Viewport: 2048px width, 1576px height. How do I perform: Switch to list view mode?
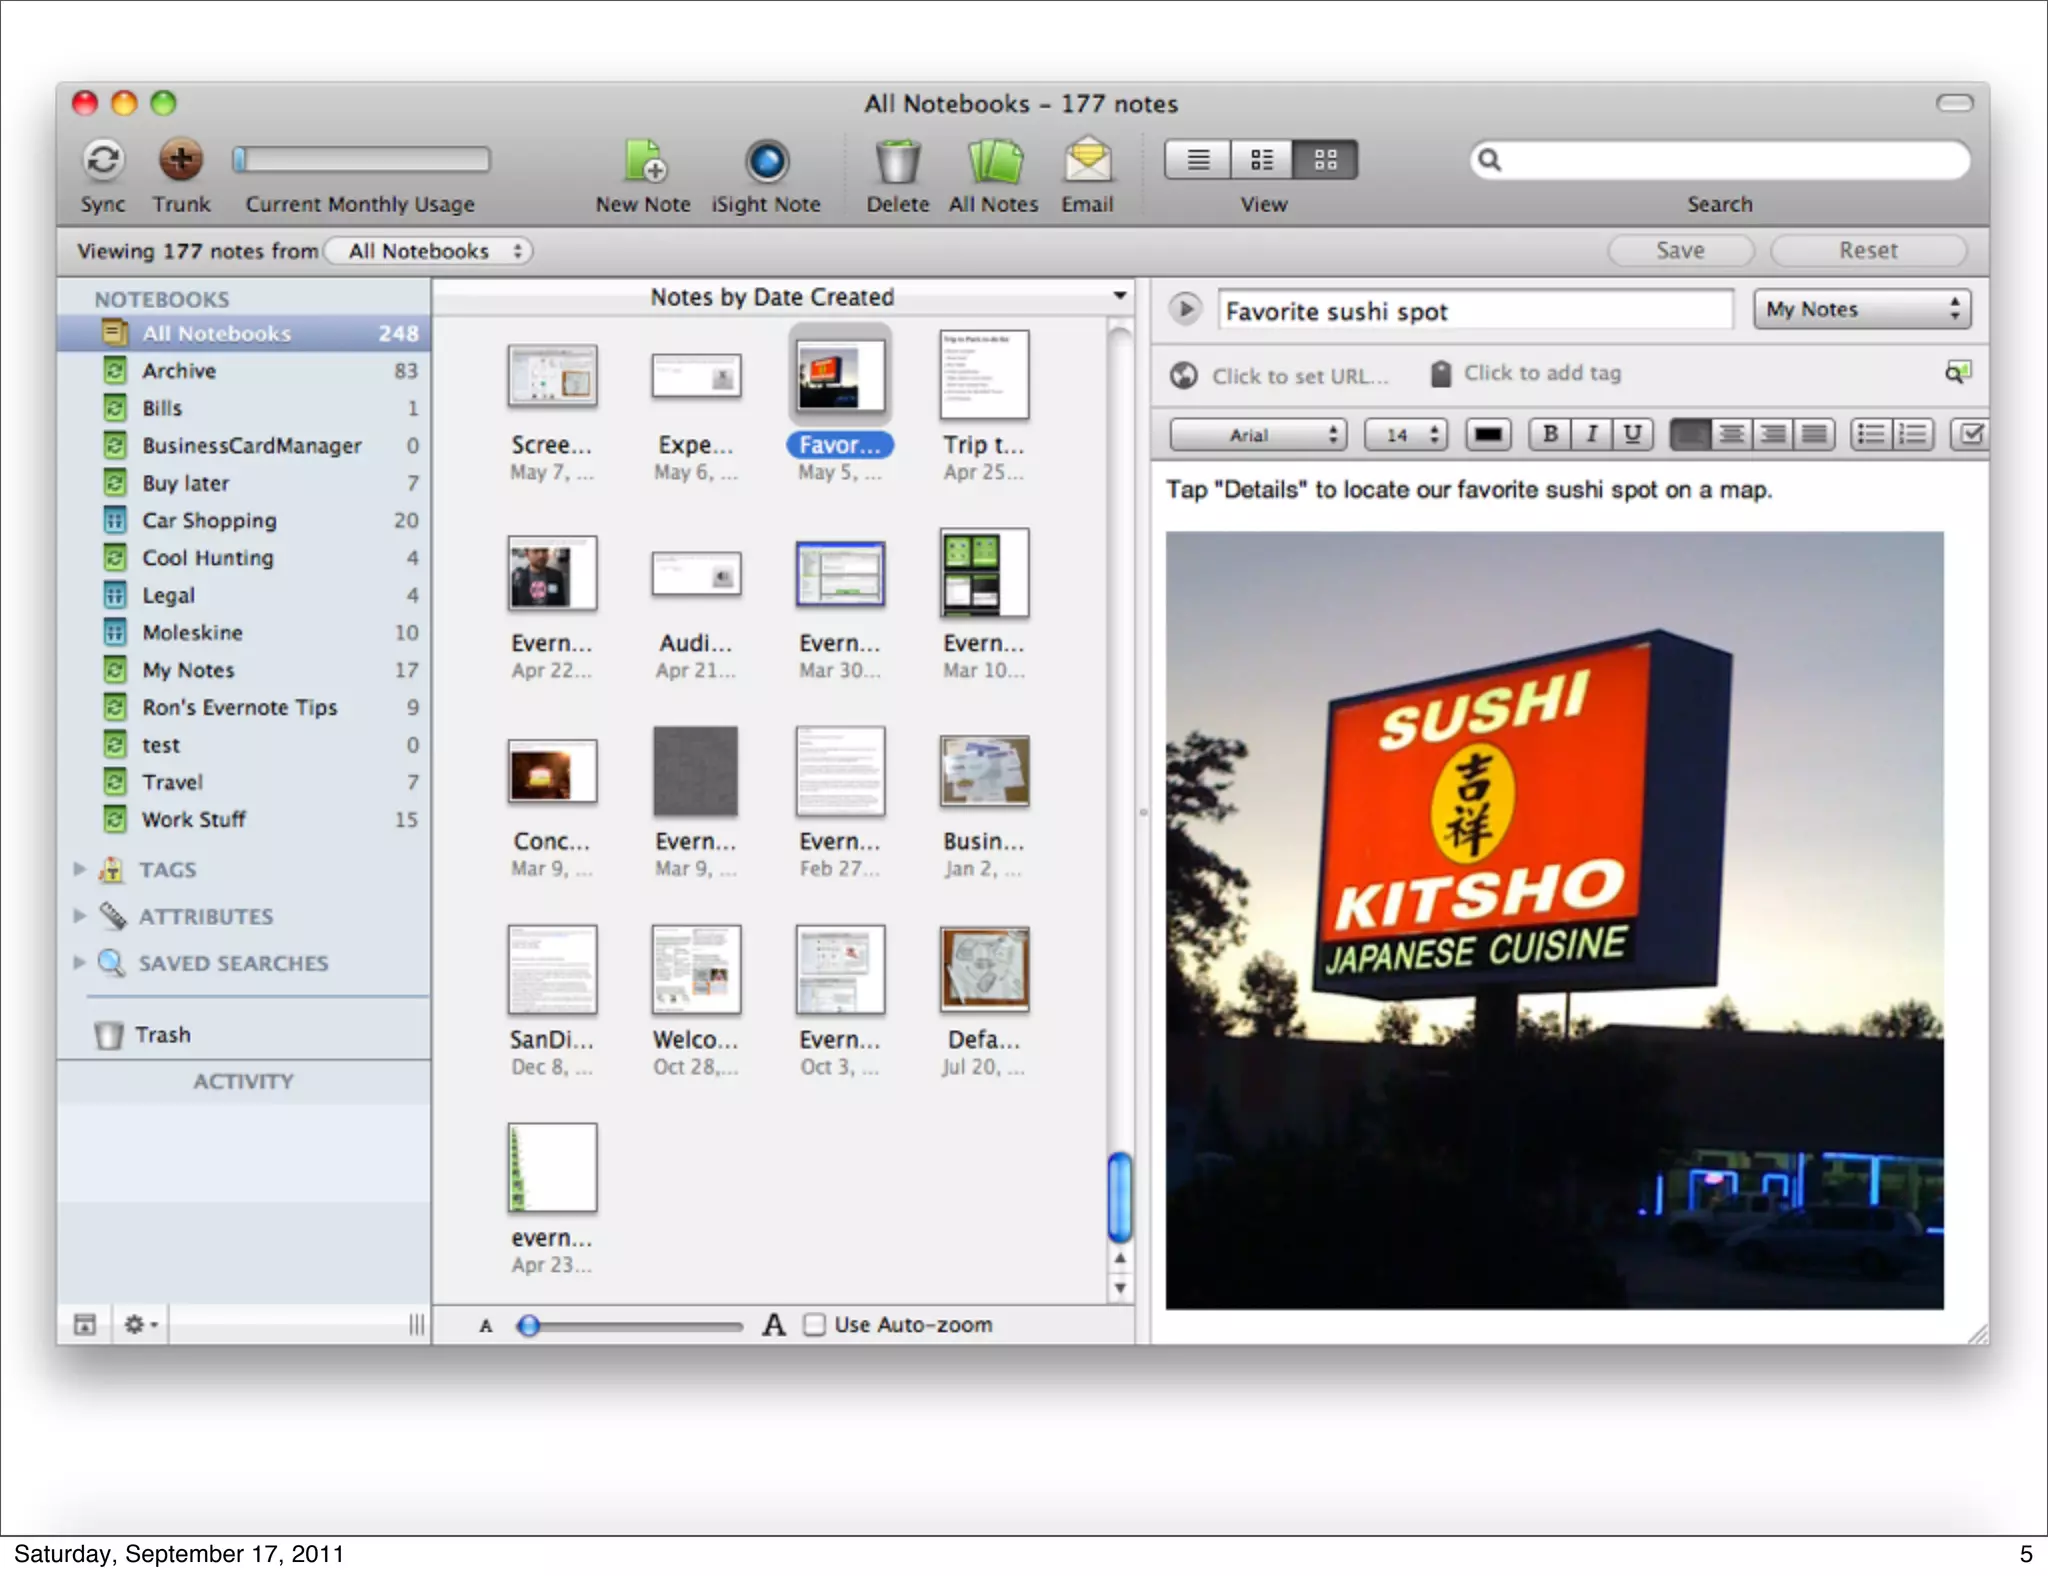click(x=1198, y=160)
